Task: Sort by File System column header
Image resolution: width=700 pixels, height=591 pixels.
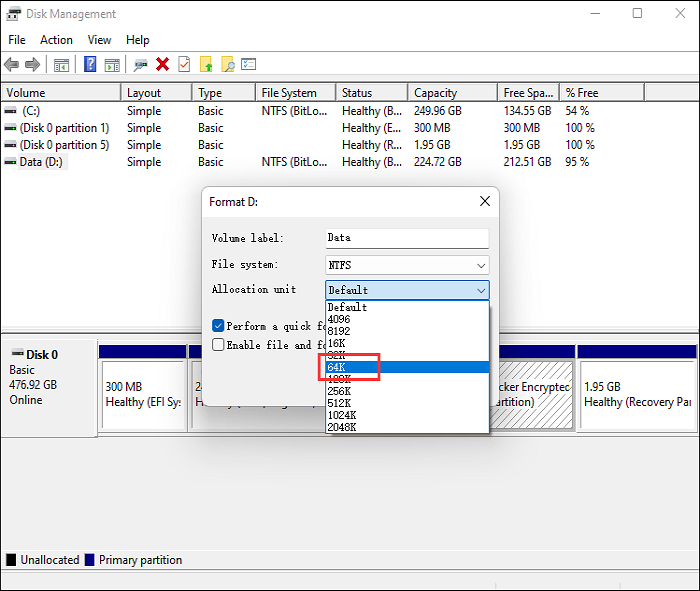Action: [x=296, y=92]
